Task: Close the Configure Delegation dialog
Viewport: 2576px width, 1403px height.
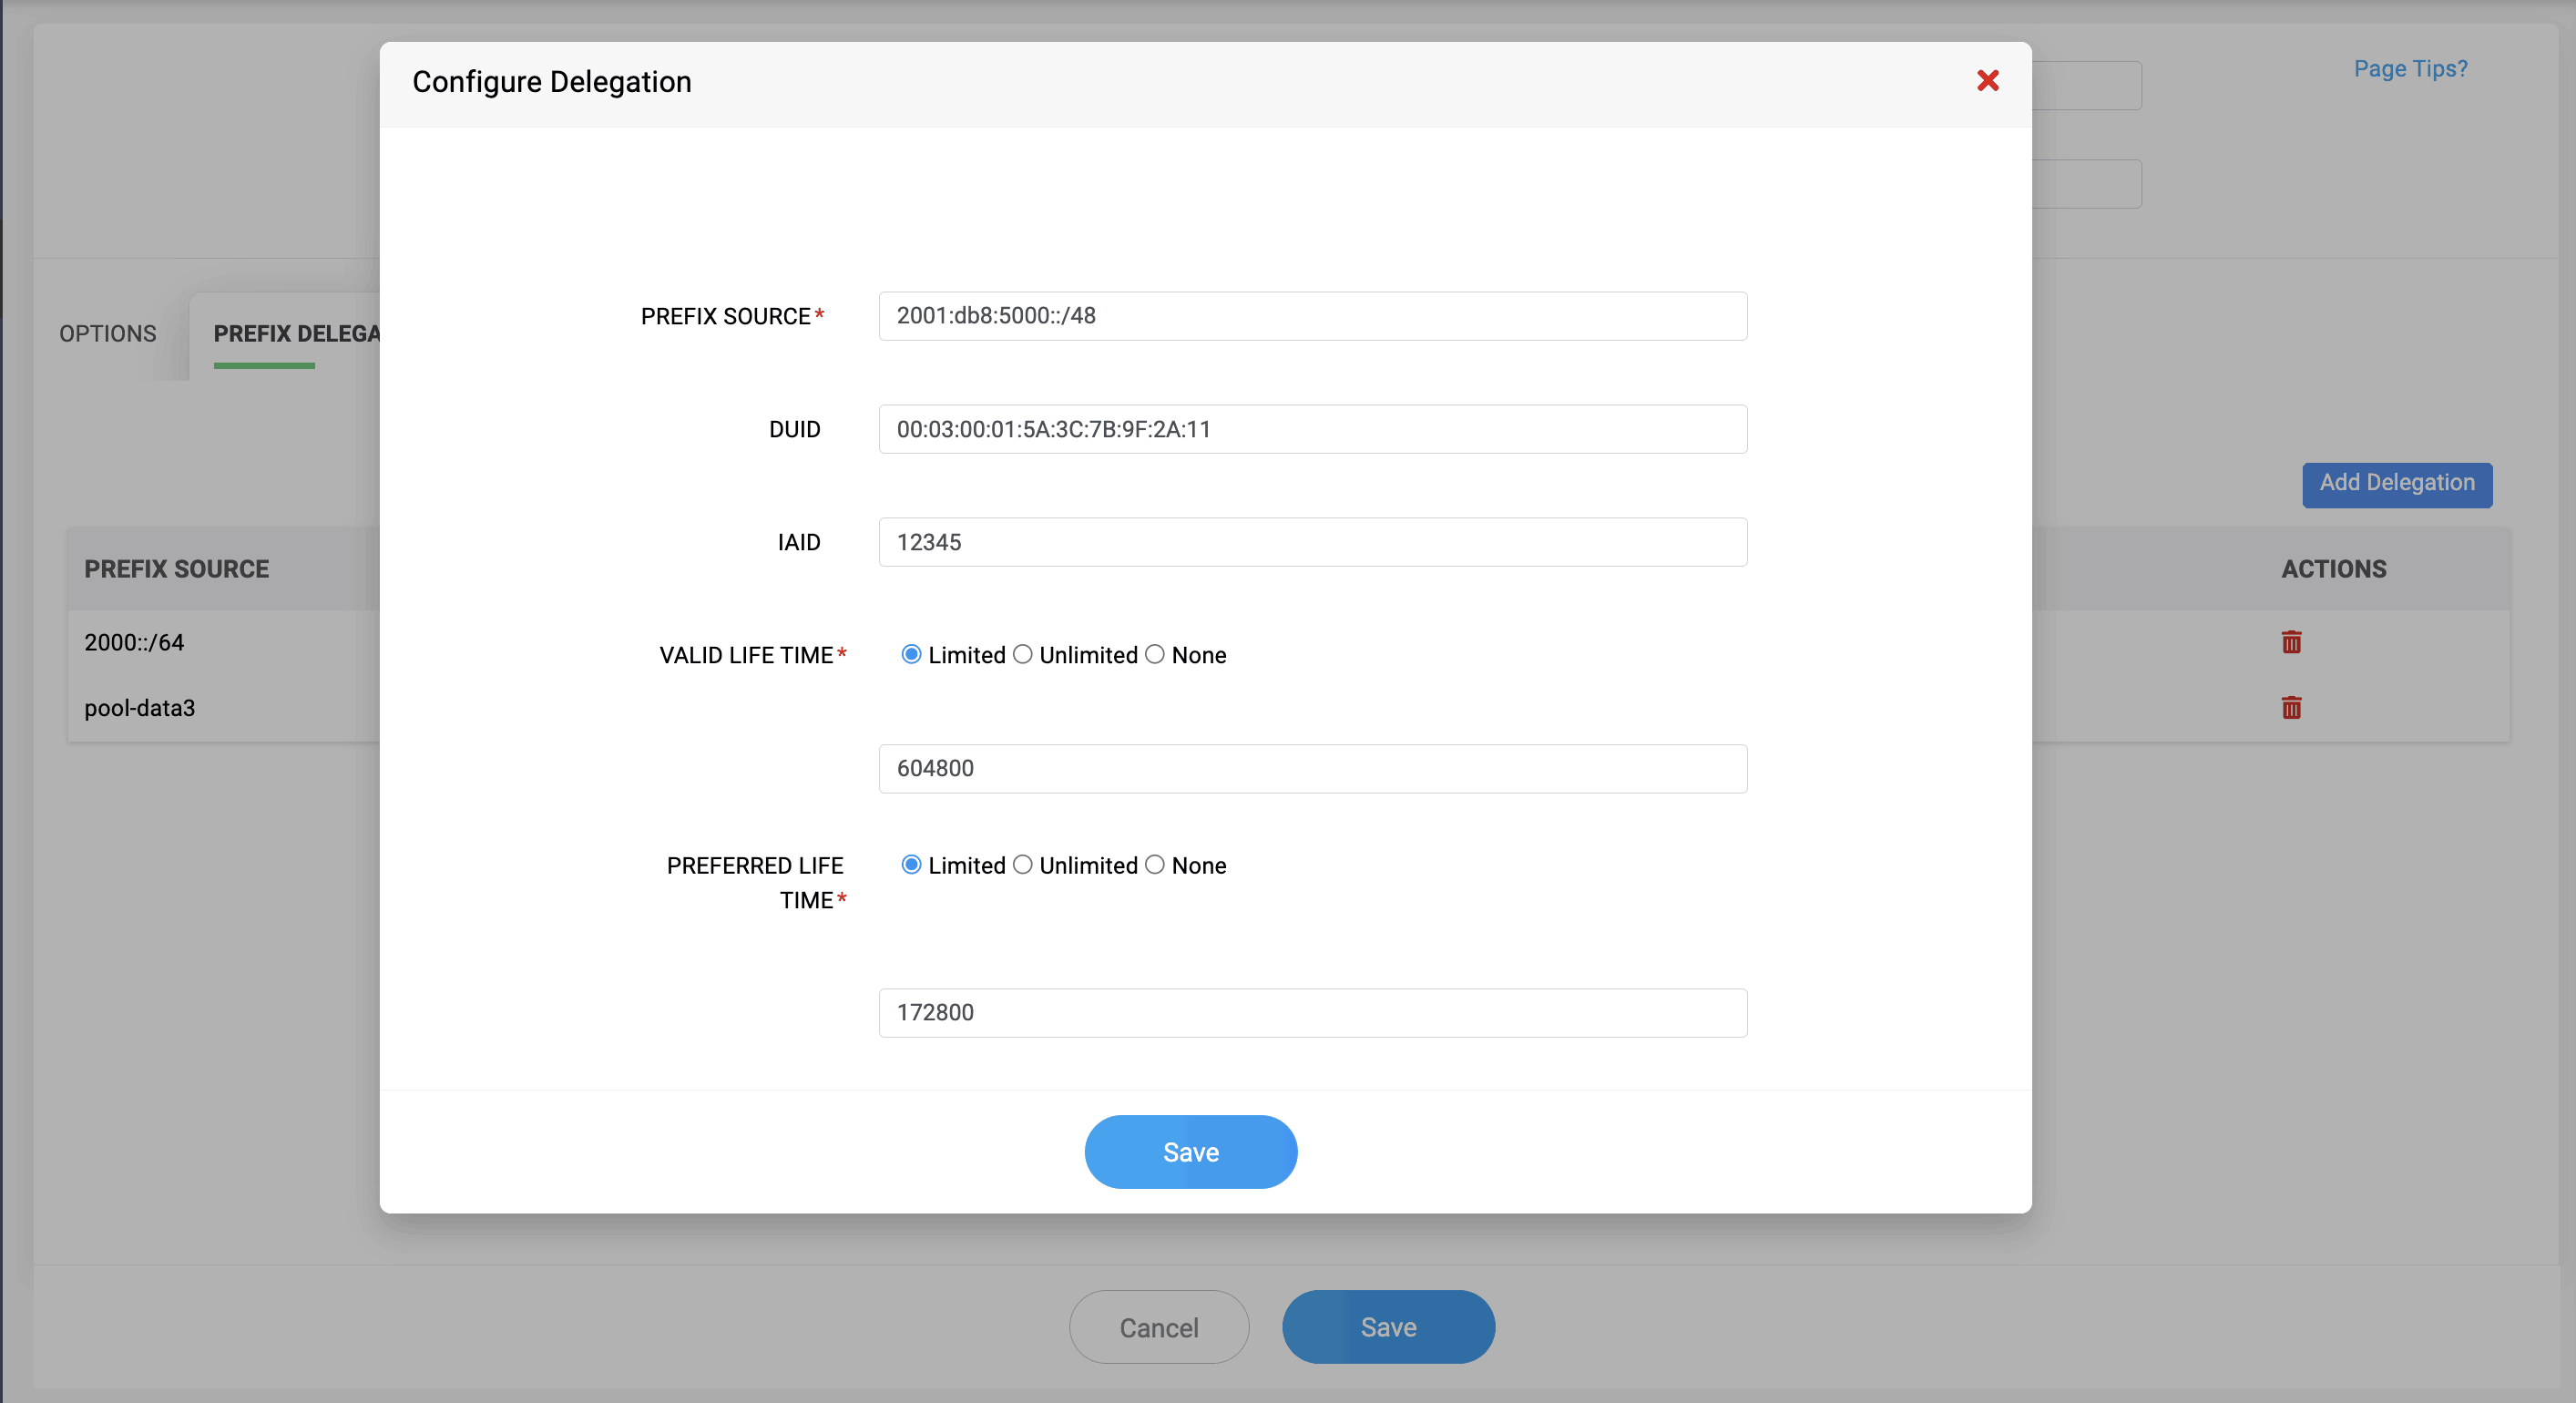Action: tap(1988, 81)
